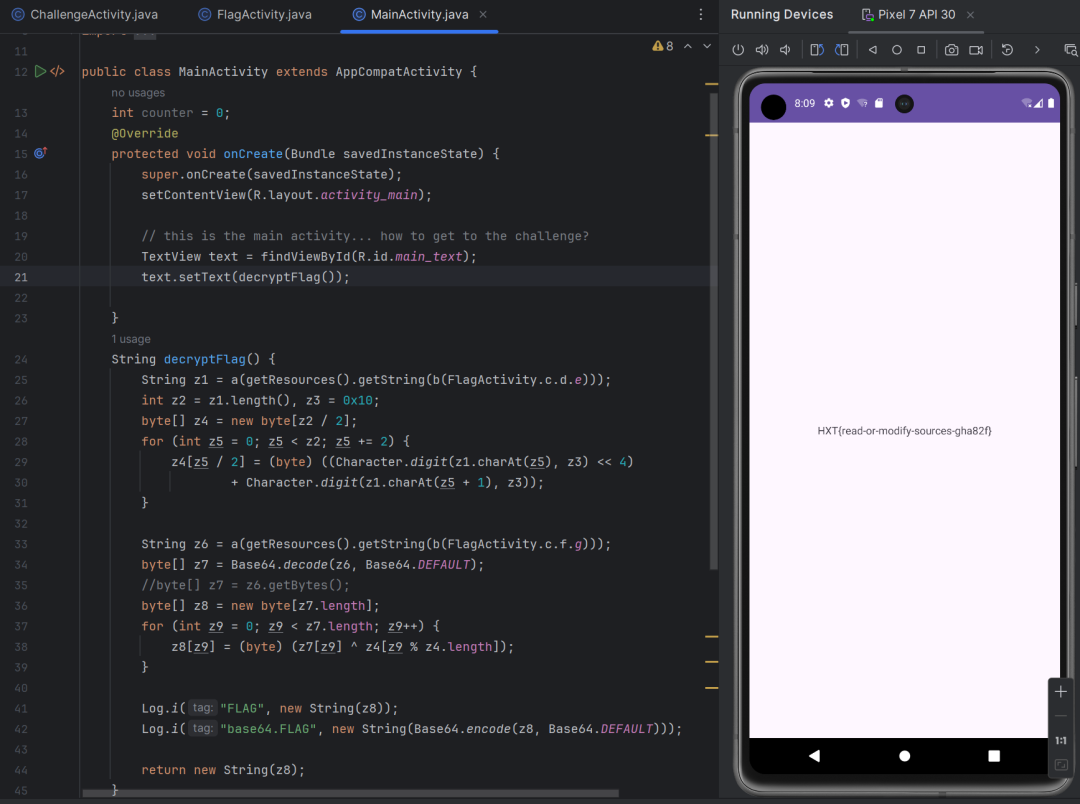Viewport: 1080px width, 804px height.
Task: Start emulator screen recording
Action: click(976, 50)
